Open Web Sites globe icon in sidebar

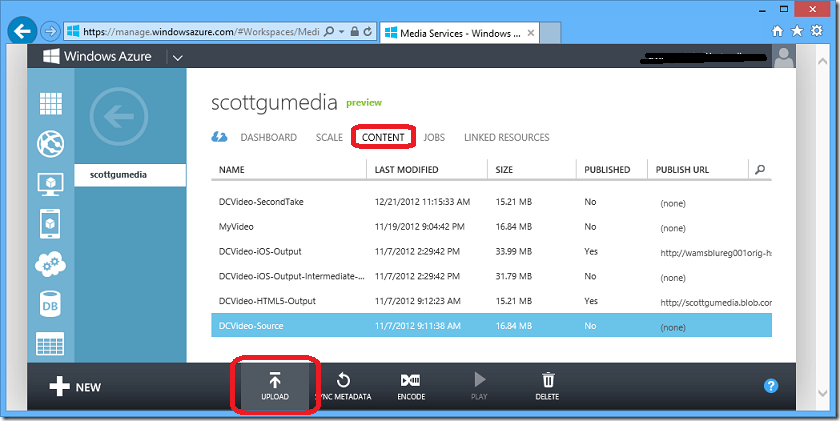(50, 144)
